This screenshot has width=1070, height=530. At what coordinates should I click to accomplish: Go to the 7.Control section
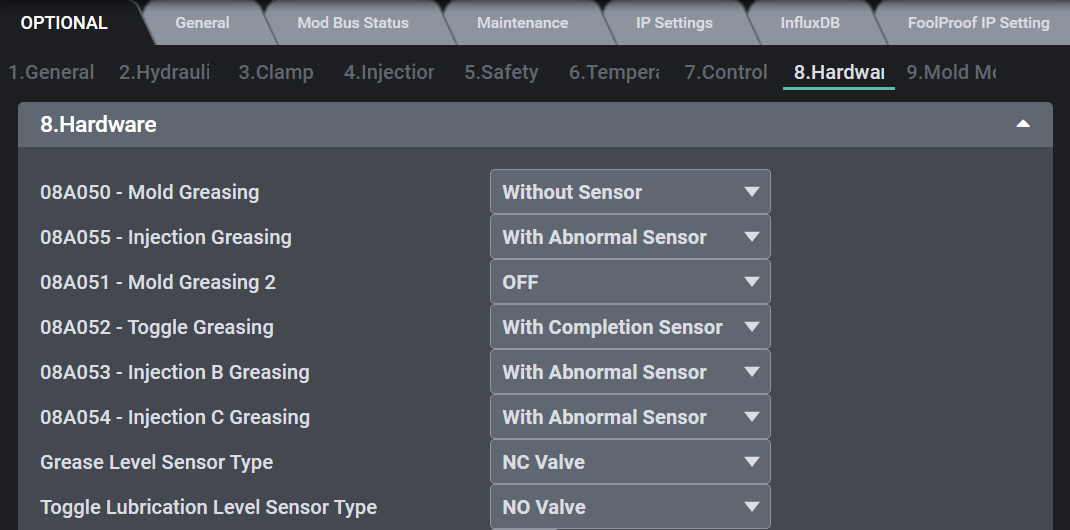(x=726, y=72)
